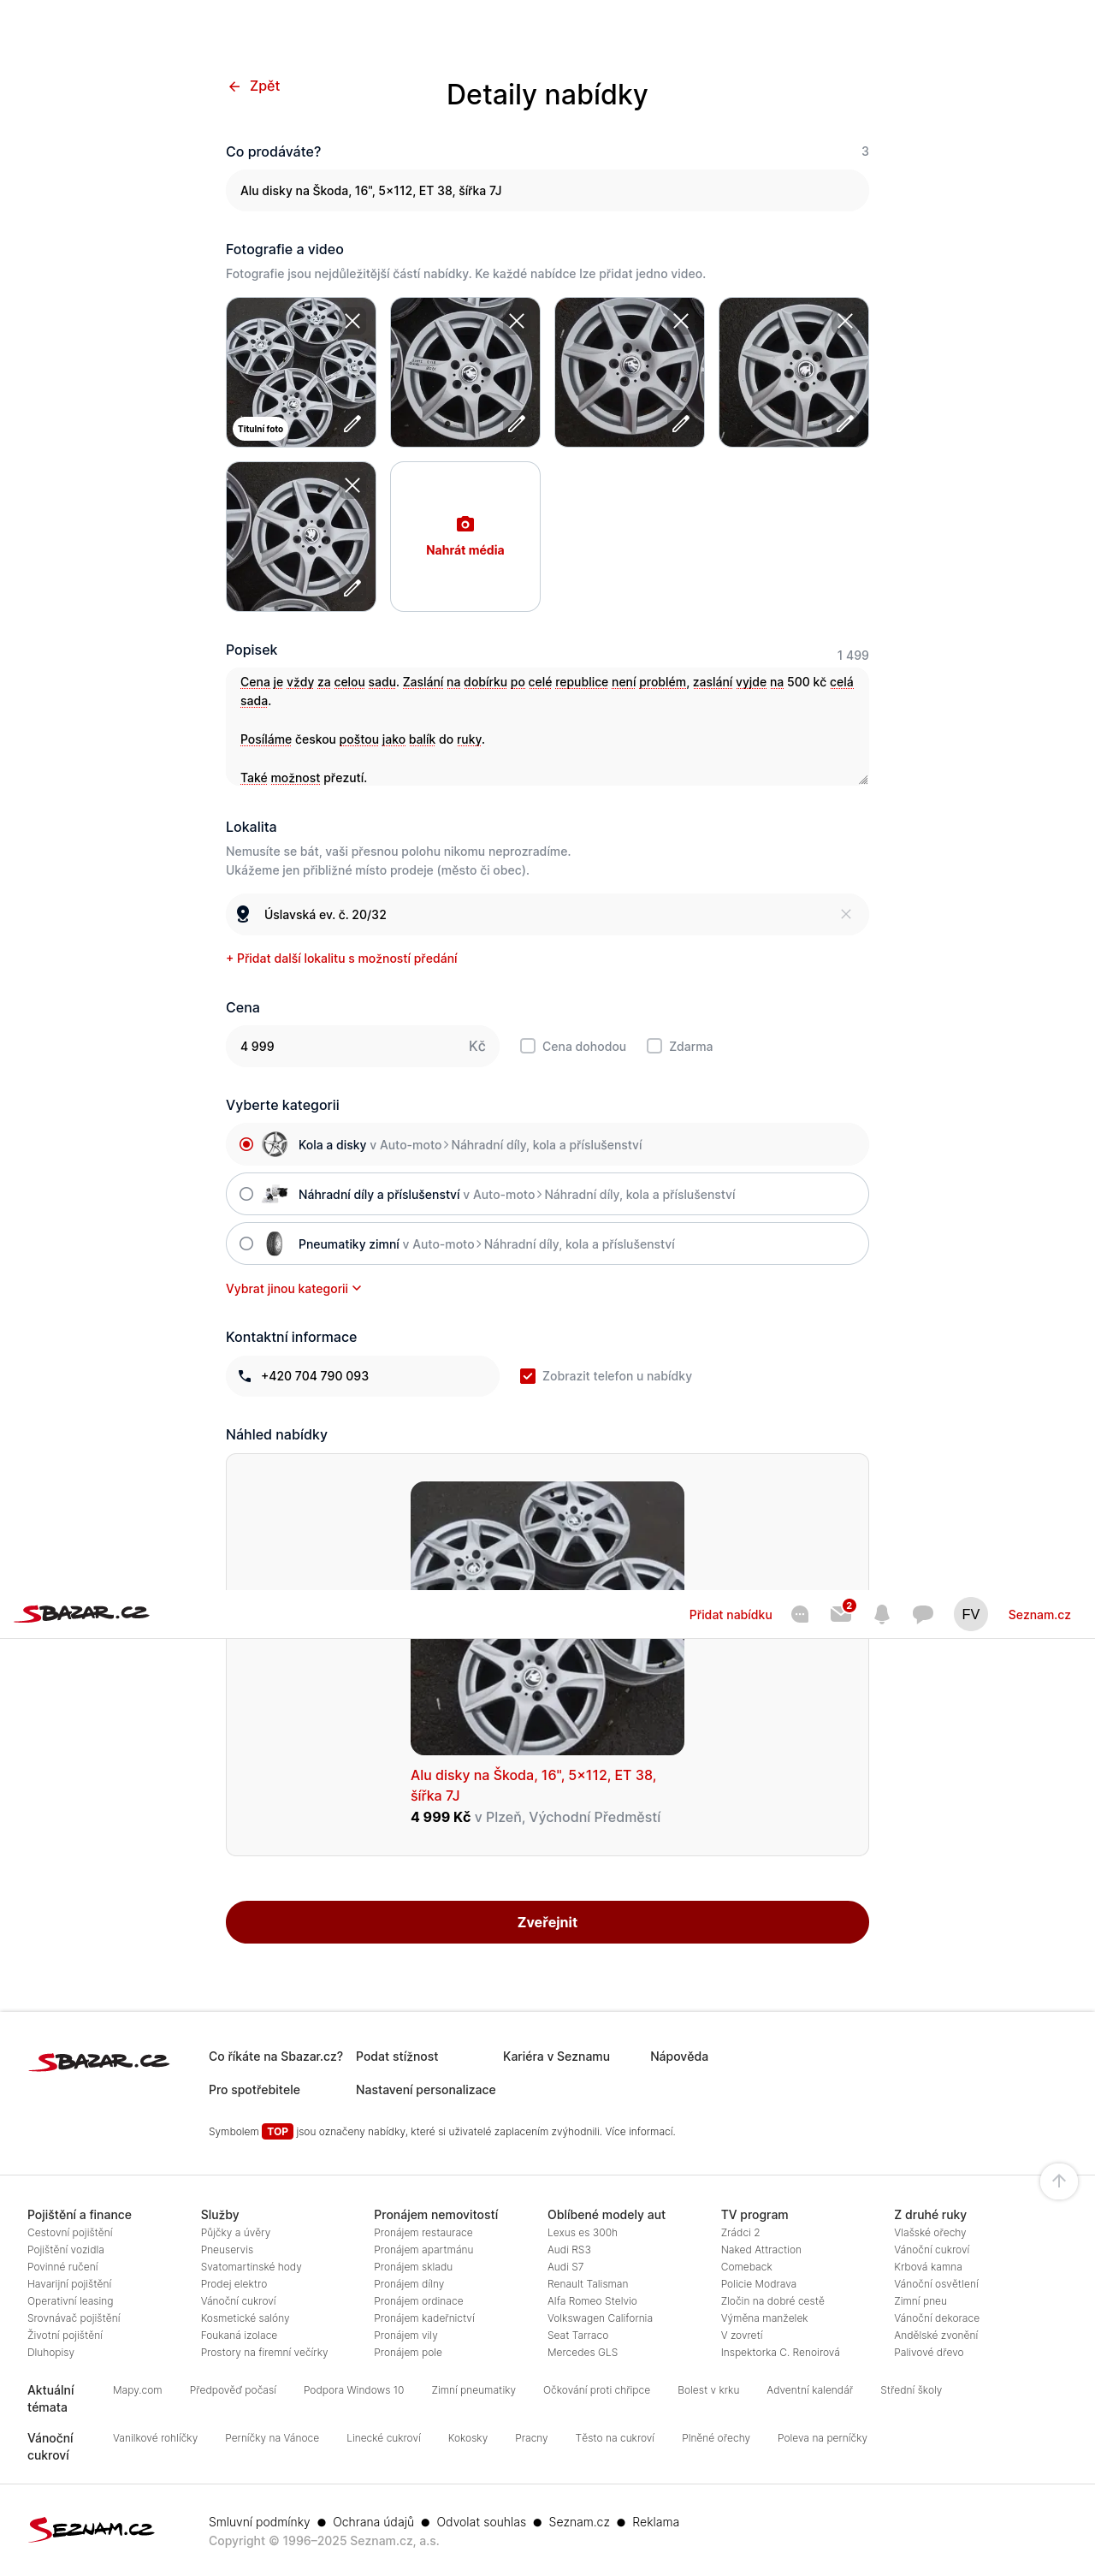Tick the Zdarma checkbox
The width and height of the screenshot is (1095, 2576).
[x=654, y=1046]
